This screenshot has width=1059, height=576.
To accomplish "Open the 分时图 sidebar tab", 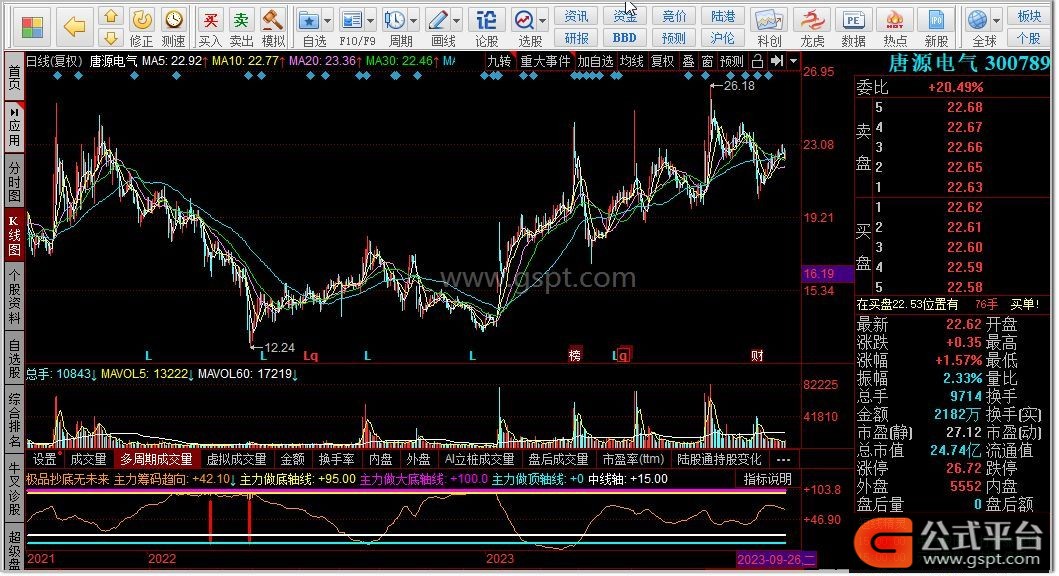I will (x=14, y=182).
